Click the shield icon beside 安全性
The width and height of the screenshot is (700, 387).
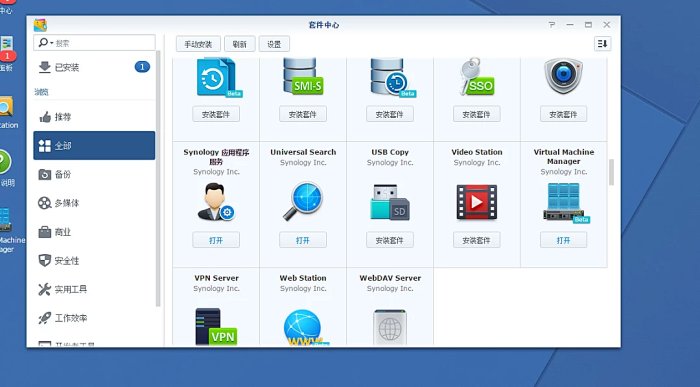tap(45, 261)
